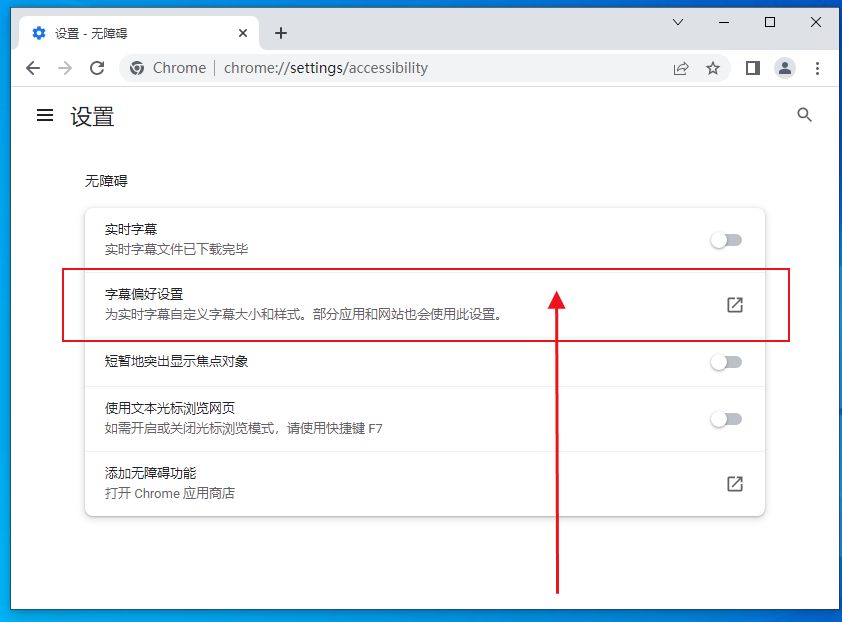Click the 设置 page title
This screenshot has height=622, width=842.
click(x=92, y=117)
